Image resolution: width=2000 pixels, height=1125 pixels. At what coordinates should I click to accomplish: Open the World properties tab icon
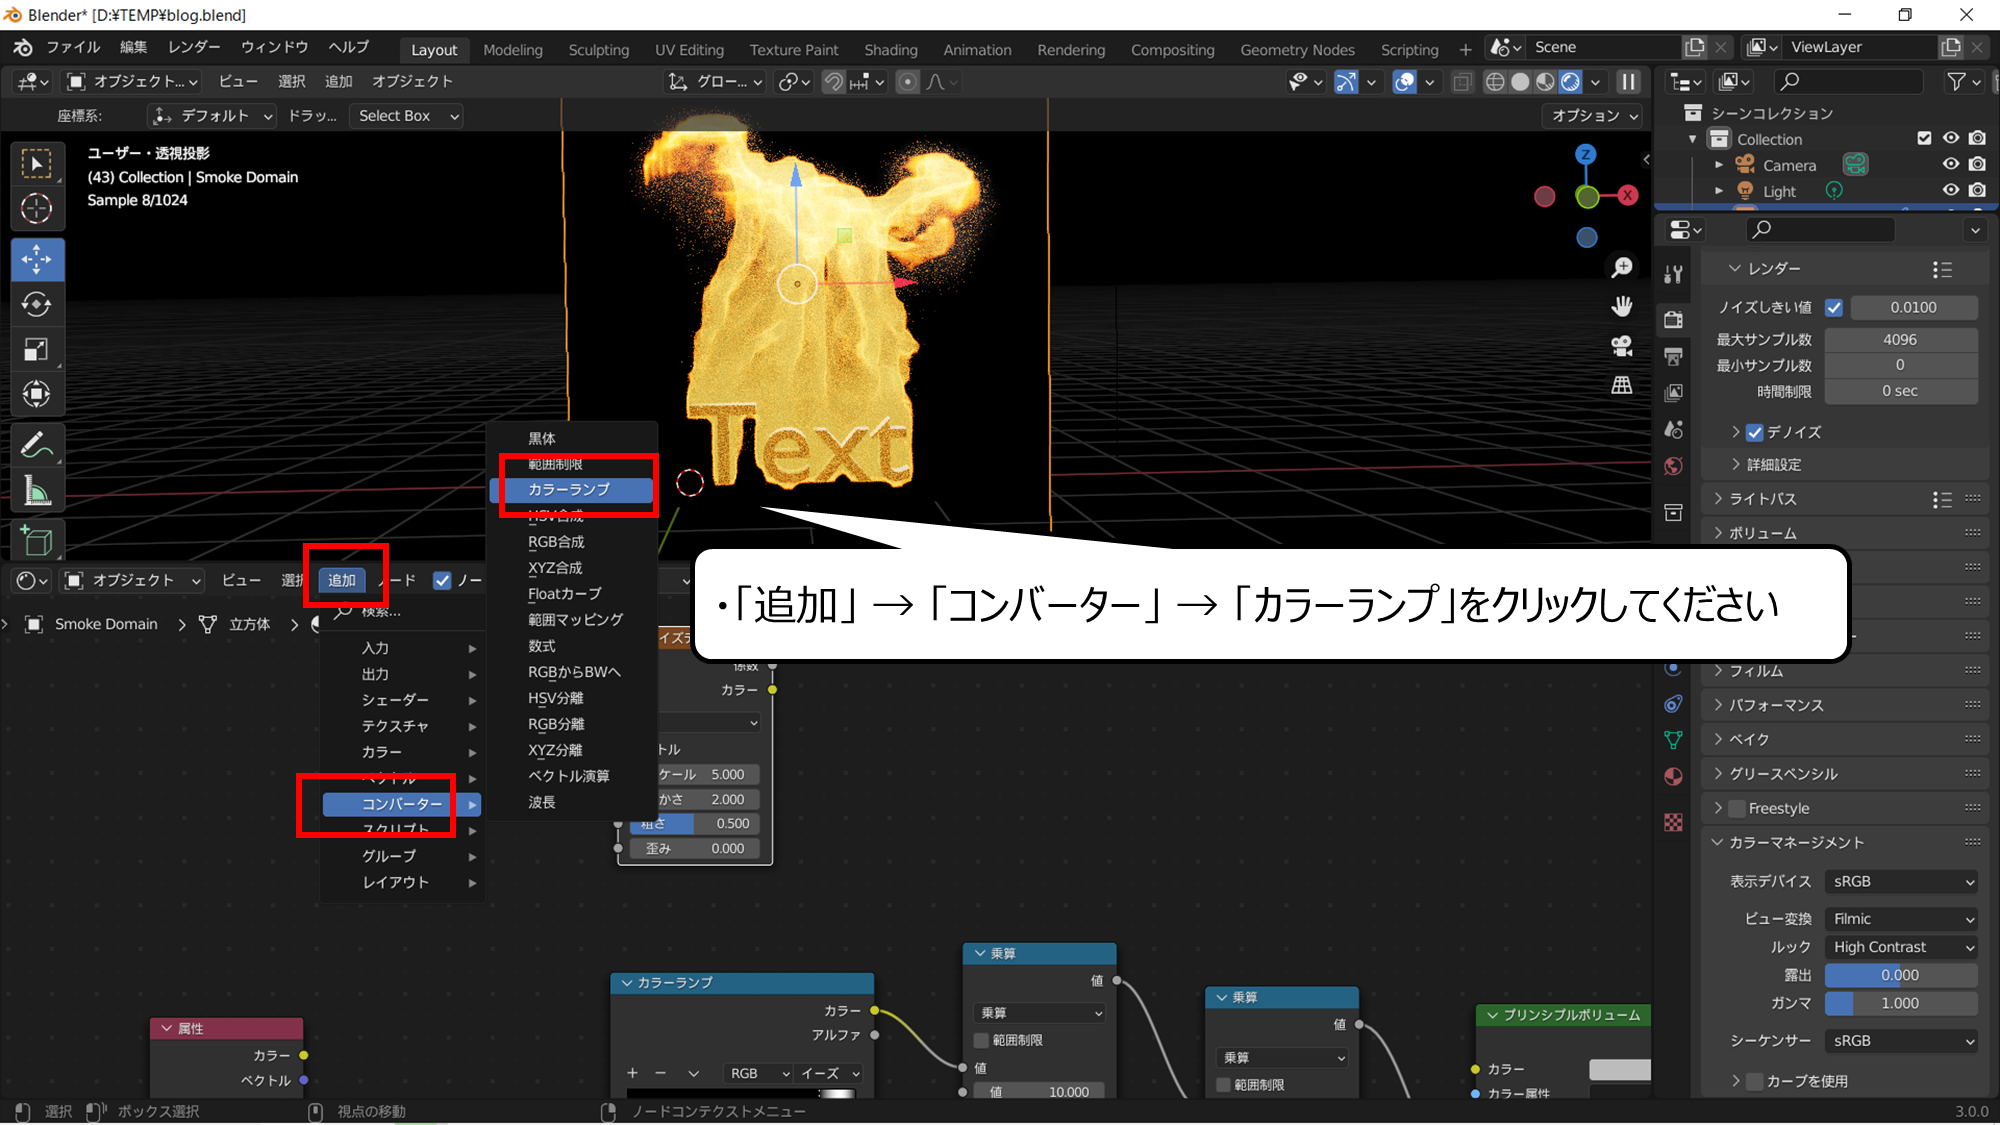point(1674,466)
